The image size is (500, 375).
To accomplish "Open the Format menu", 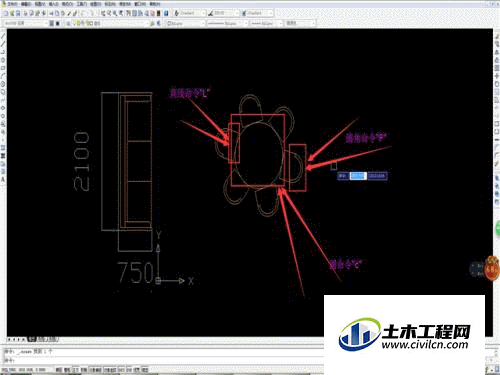I will point(67,4).
